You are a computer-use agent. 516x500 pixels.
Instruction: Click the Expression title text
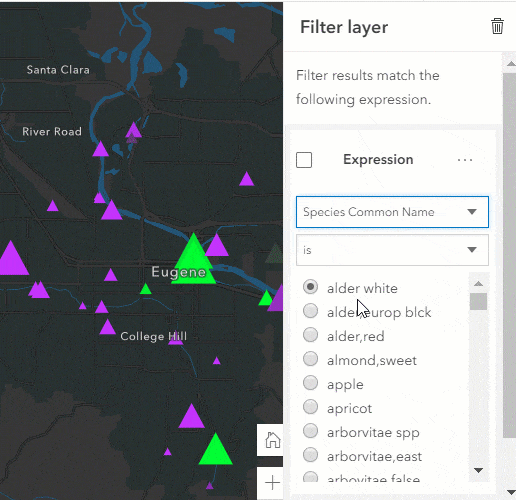coord(378,160)
